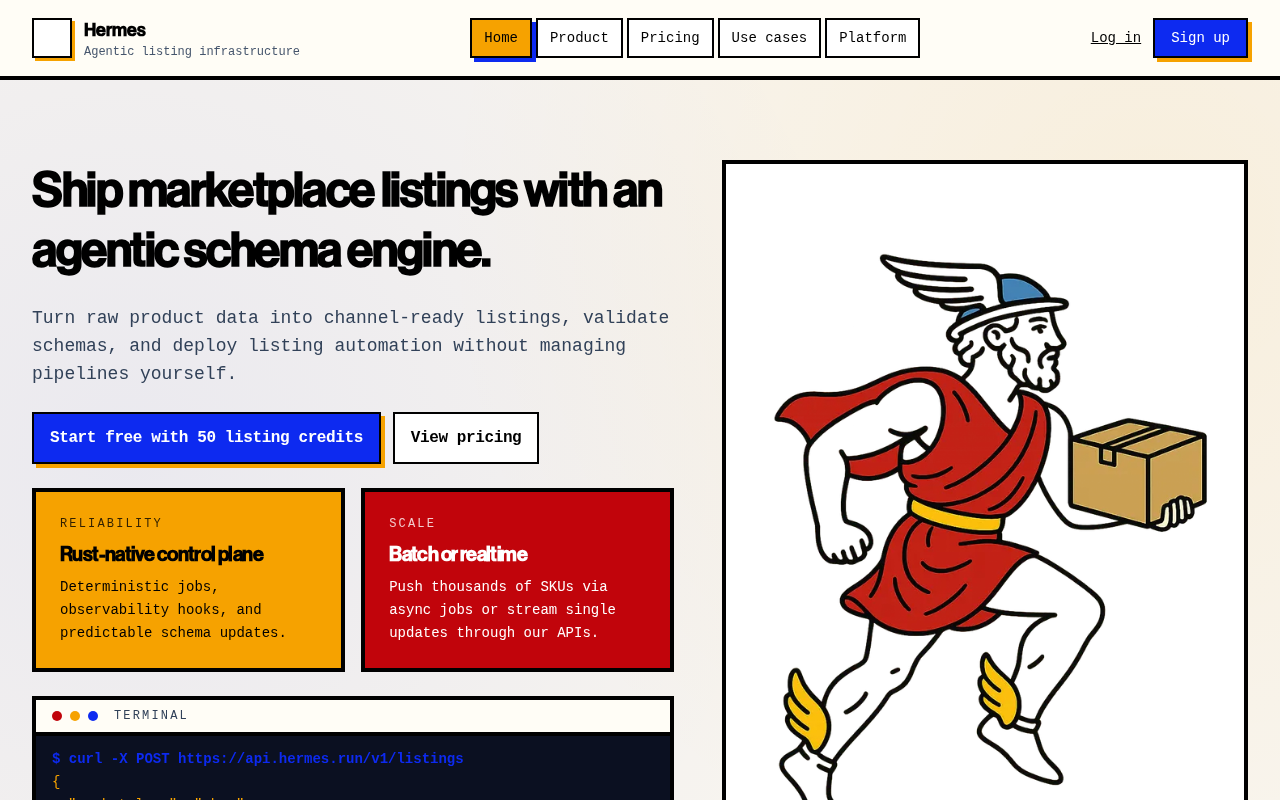Open the Rust-native control plane card
Screen dimensions: 1280x800
click(x=188, y=580)
